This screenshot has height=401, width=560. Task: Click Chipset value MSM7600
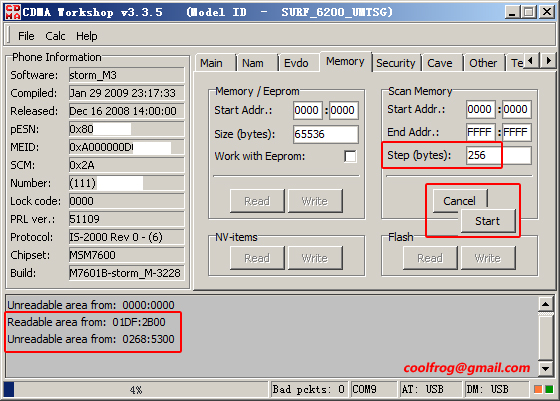[126, 255]
